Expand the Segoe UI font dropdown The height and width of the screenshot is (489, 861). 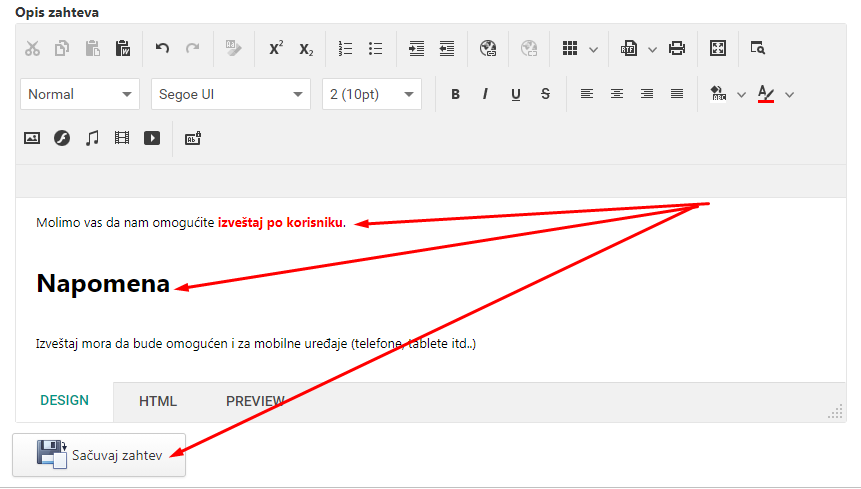click(230, 95)
